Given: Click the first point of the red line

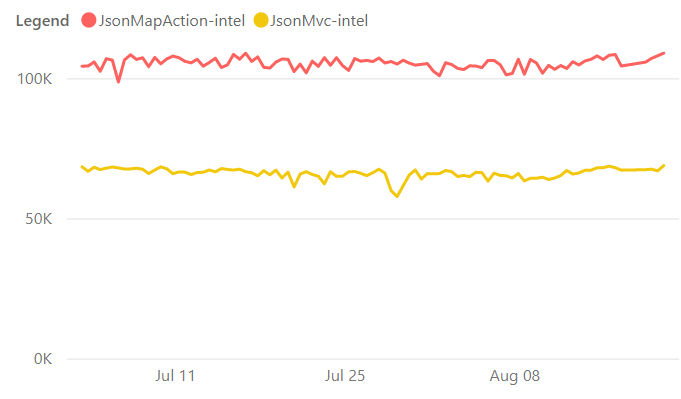Looking at the screenshot, I should pyautogui.click(x=82, y=66).
